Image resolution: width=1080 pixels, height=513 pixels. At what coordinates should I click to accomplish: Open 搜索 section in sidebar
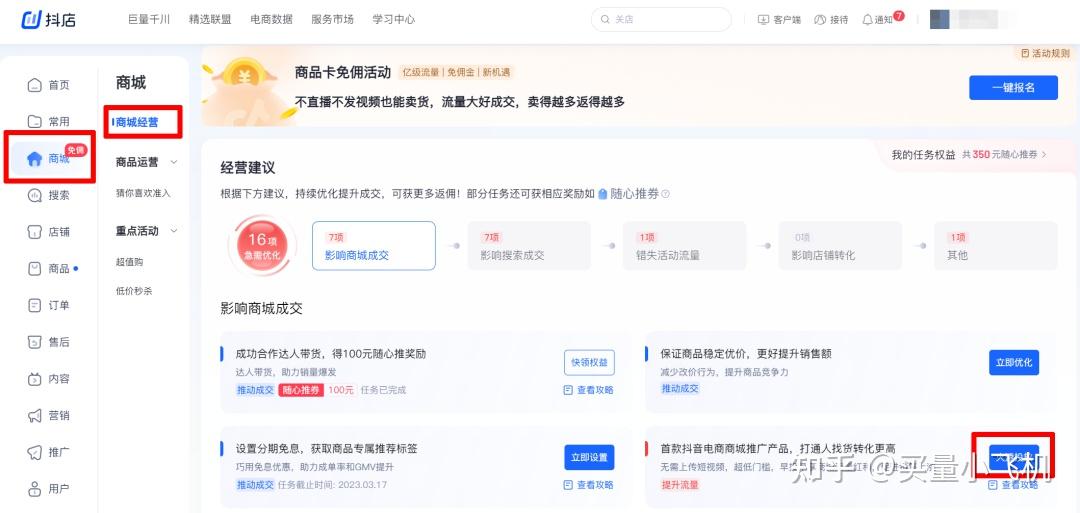(x=48, y=196)
